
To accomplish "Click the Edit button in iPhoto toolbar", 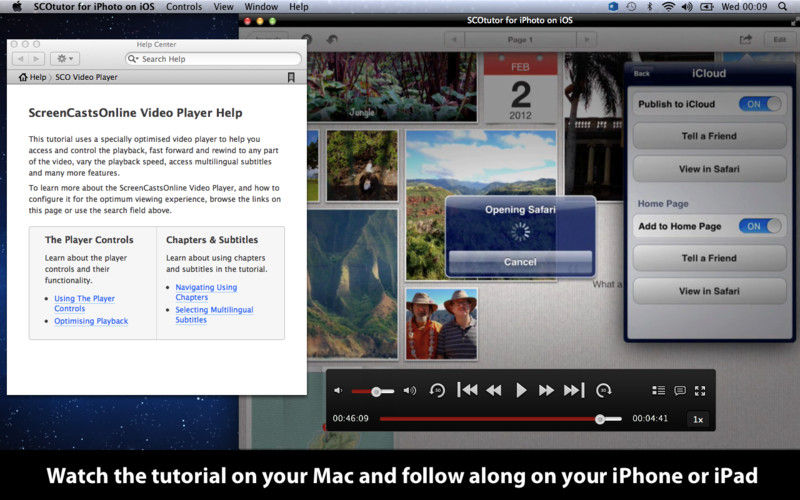I will (x=780, y=39).
